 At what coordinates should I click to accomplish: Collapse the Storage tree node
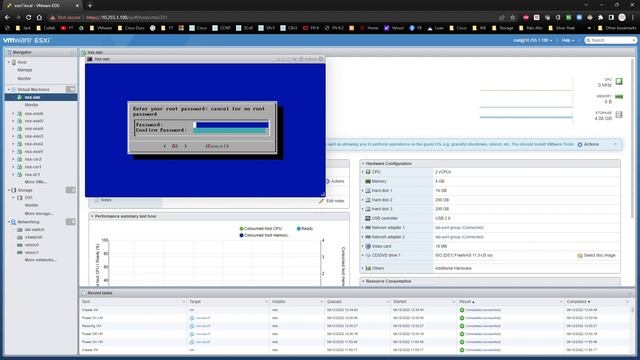click(9, 190)
